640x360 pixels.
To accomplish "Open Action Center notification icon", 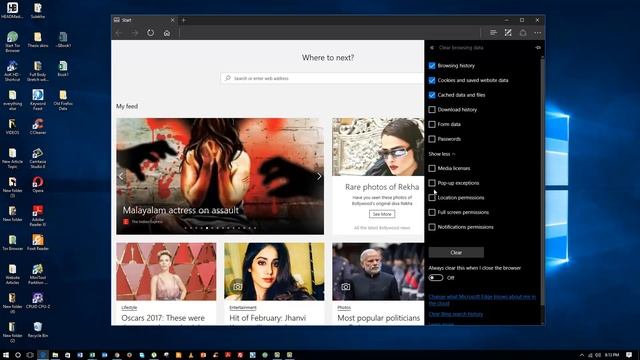I will pyautogui.click(x=629, y=355).
